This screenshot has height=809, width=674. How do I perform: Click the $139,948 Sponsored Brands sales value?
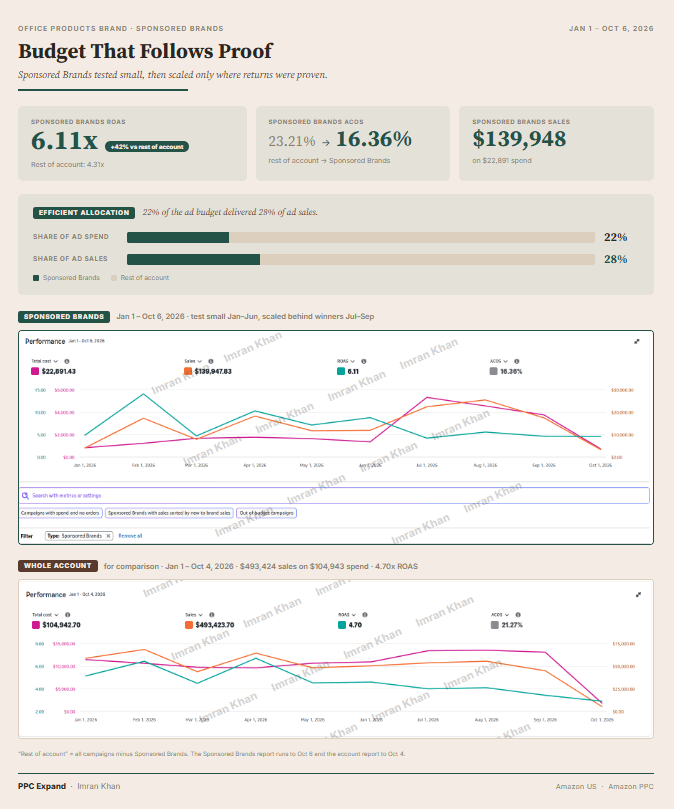click(519, 139)
